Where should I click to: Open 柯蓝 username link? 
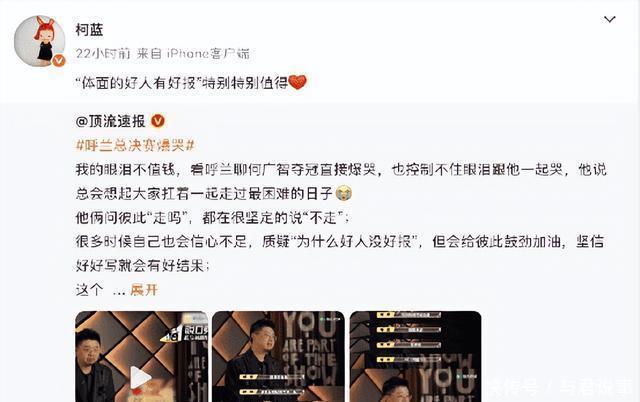click(89, 29)
